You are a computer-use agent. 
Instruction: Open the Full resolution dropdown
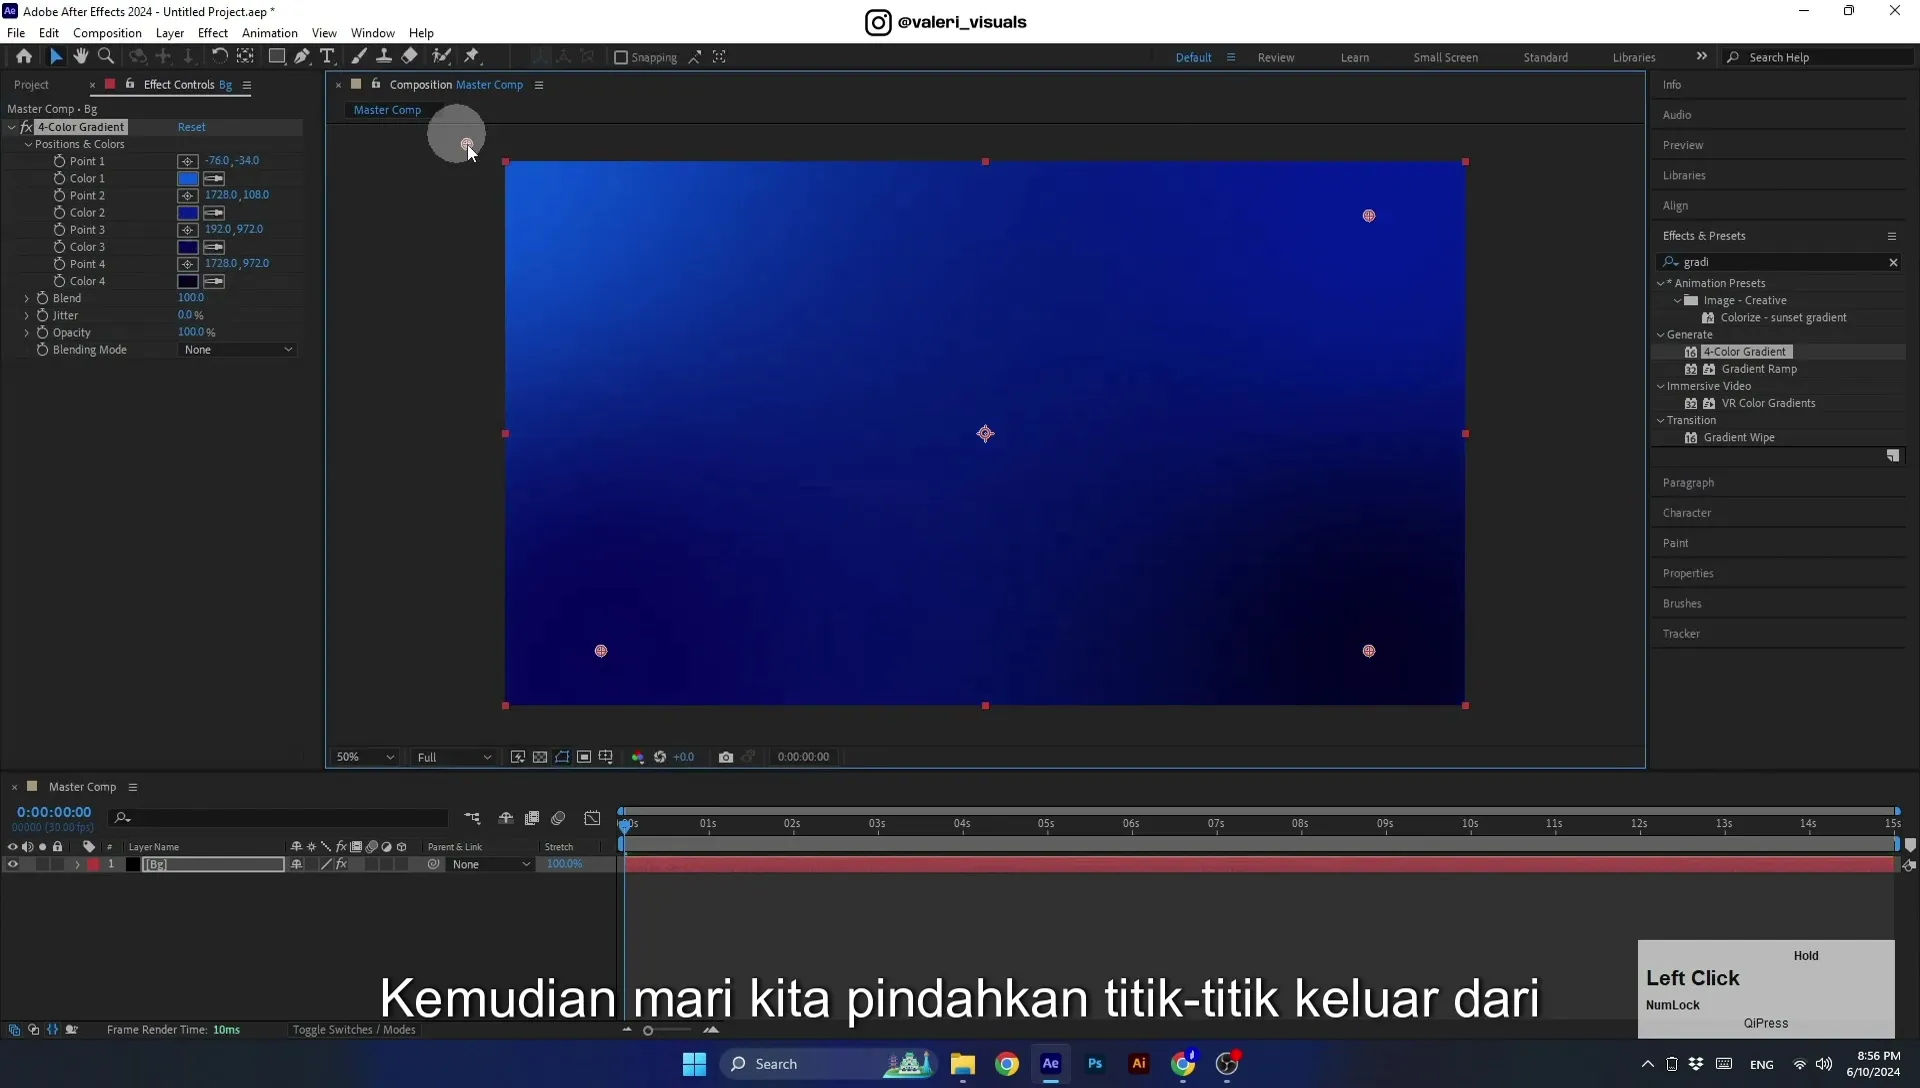pyautogui.click(x=453, y=757)
